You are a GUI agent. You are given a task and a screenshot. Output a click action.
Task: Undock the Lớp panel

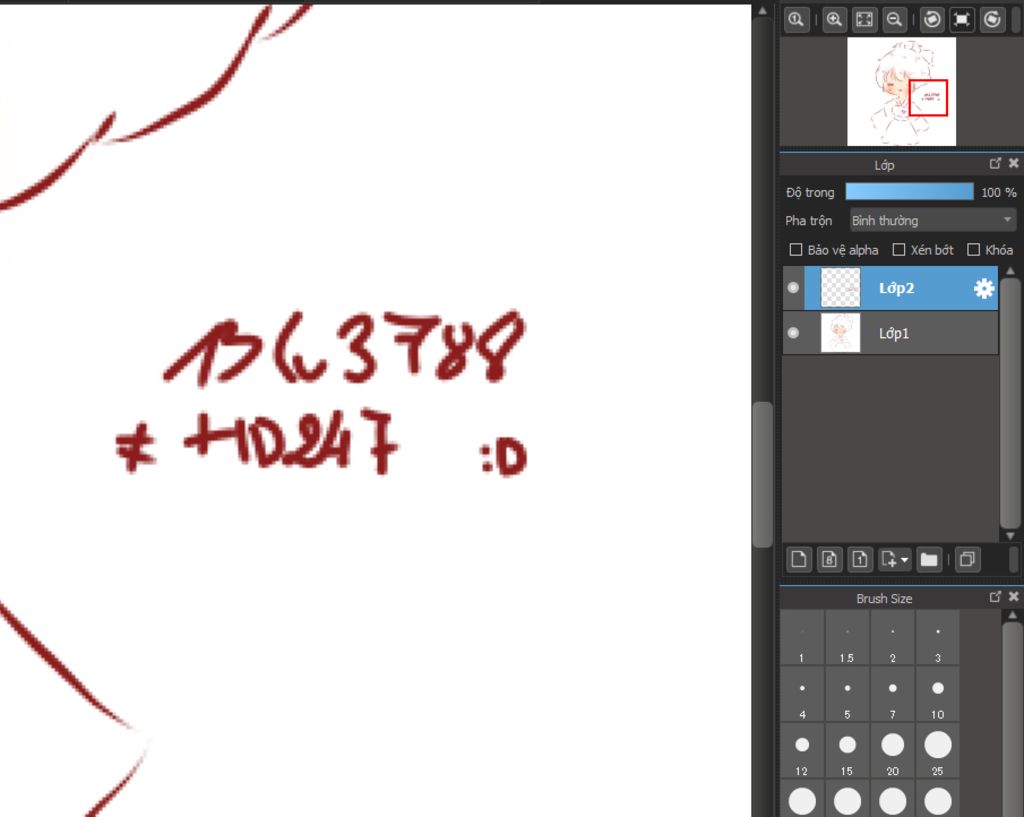coord(995,163)
